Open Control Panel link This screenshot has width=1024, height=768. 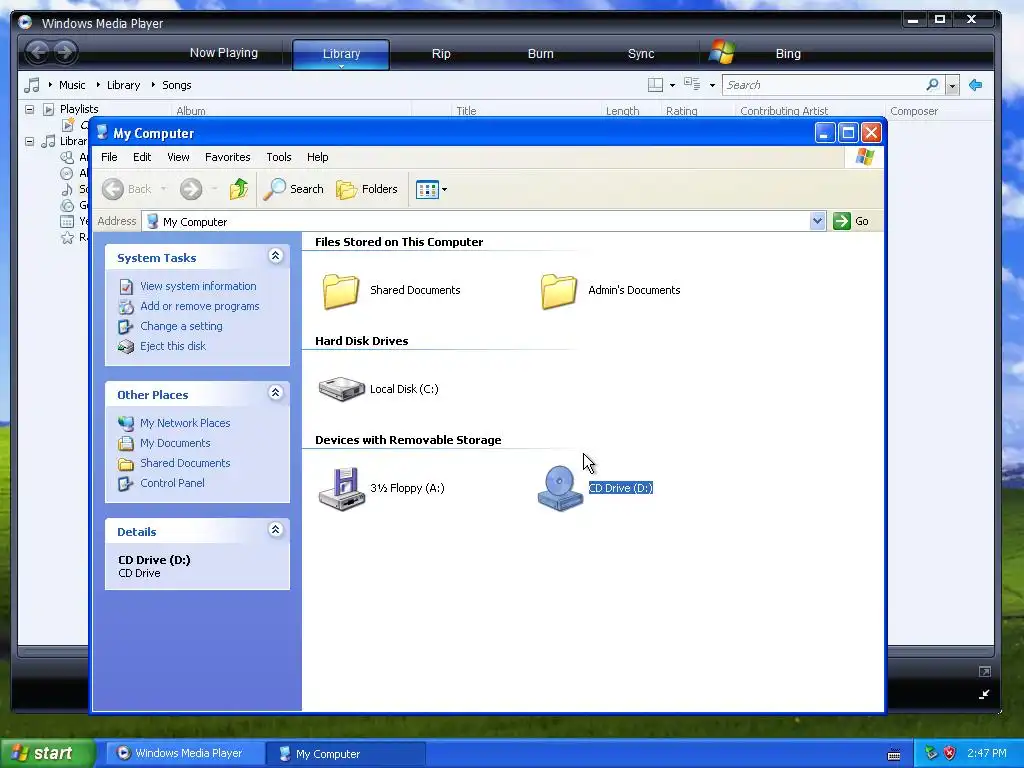point(172,483)
